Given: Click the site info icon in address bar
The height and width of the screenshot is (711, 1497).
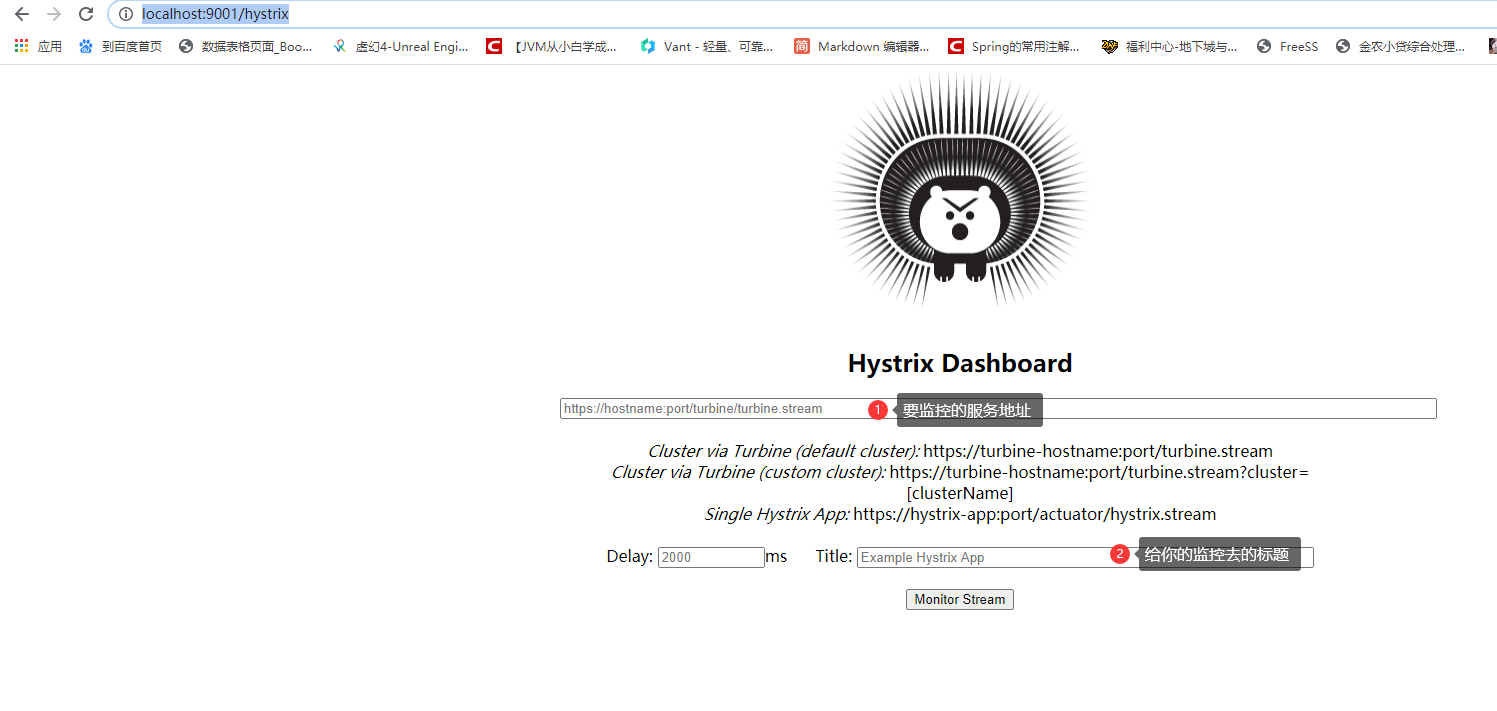Looking at the screenshot, I should tap(125, 14).
